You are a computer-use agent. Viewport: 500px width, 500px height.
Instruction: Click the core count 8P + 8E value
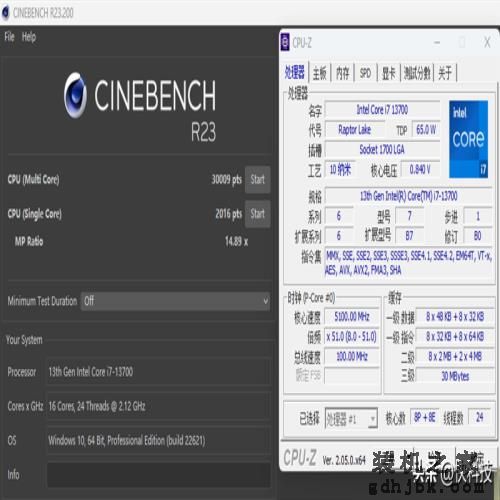coord(424,417)
